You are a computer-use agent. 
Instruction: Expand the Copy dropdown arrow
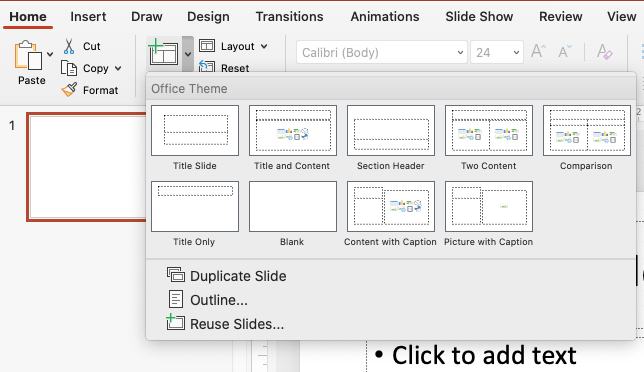point(118,68)
